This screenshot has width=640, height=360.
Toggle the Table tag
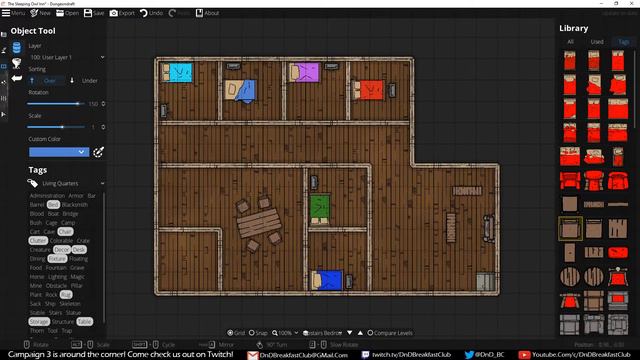pyautogui.click(x=84, y=322)
